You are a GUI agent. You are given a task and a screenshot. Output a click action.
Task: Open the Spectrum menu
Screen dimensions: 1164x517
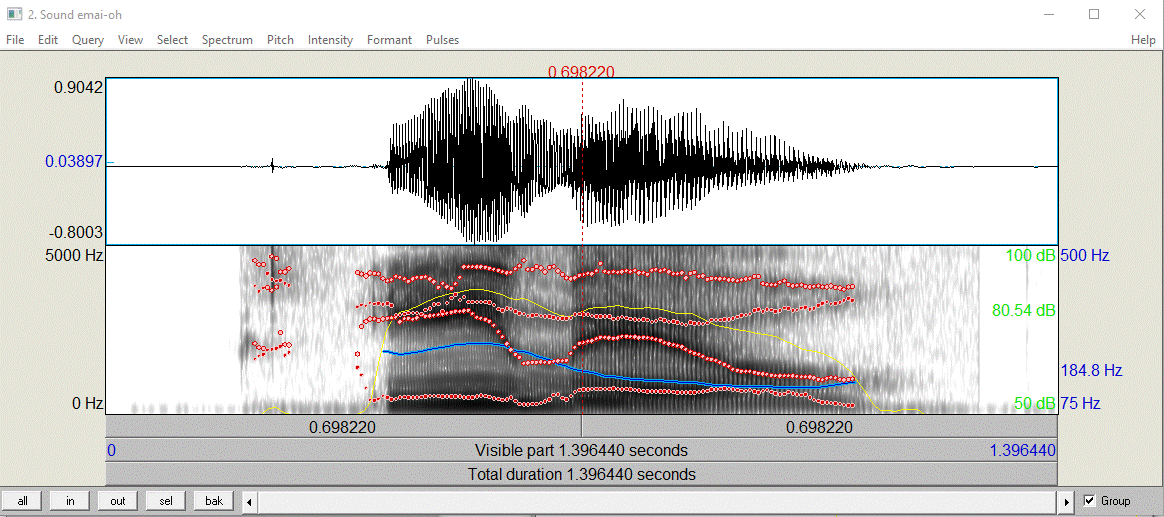pos(227,40)
